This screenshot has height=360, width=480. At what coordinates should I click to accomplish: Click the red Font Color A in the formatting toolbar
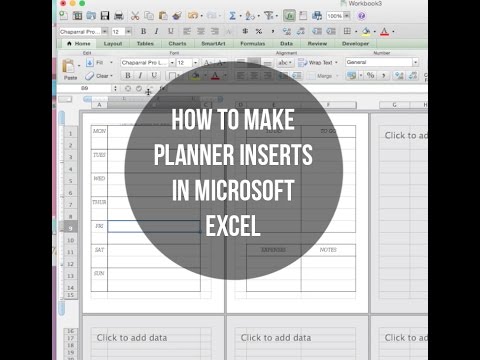click(384, 31)
